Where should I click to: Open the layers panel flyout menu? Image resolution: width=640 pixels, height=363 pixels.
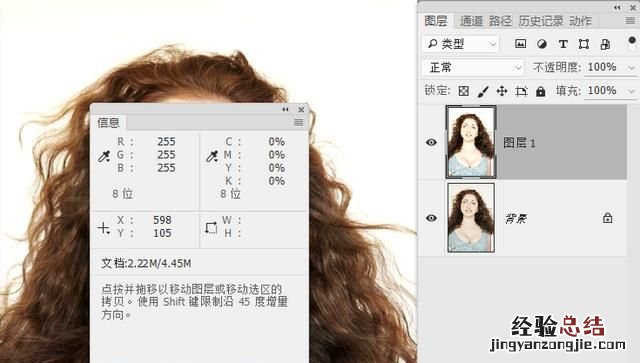click(x=630, y=21)
